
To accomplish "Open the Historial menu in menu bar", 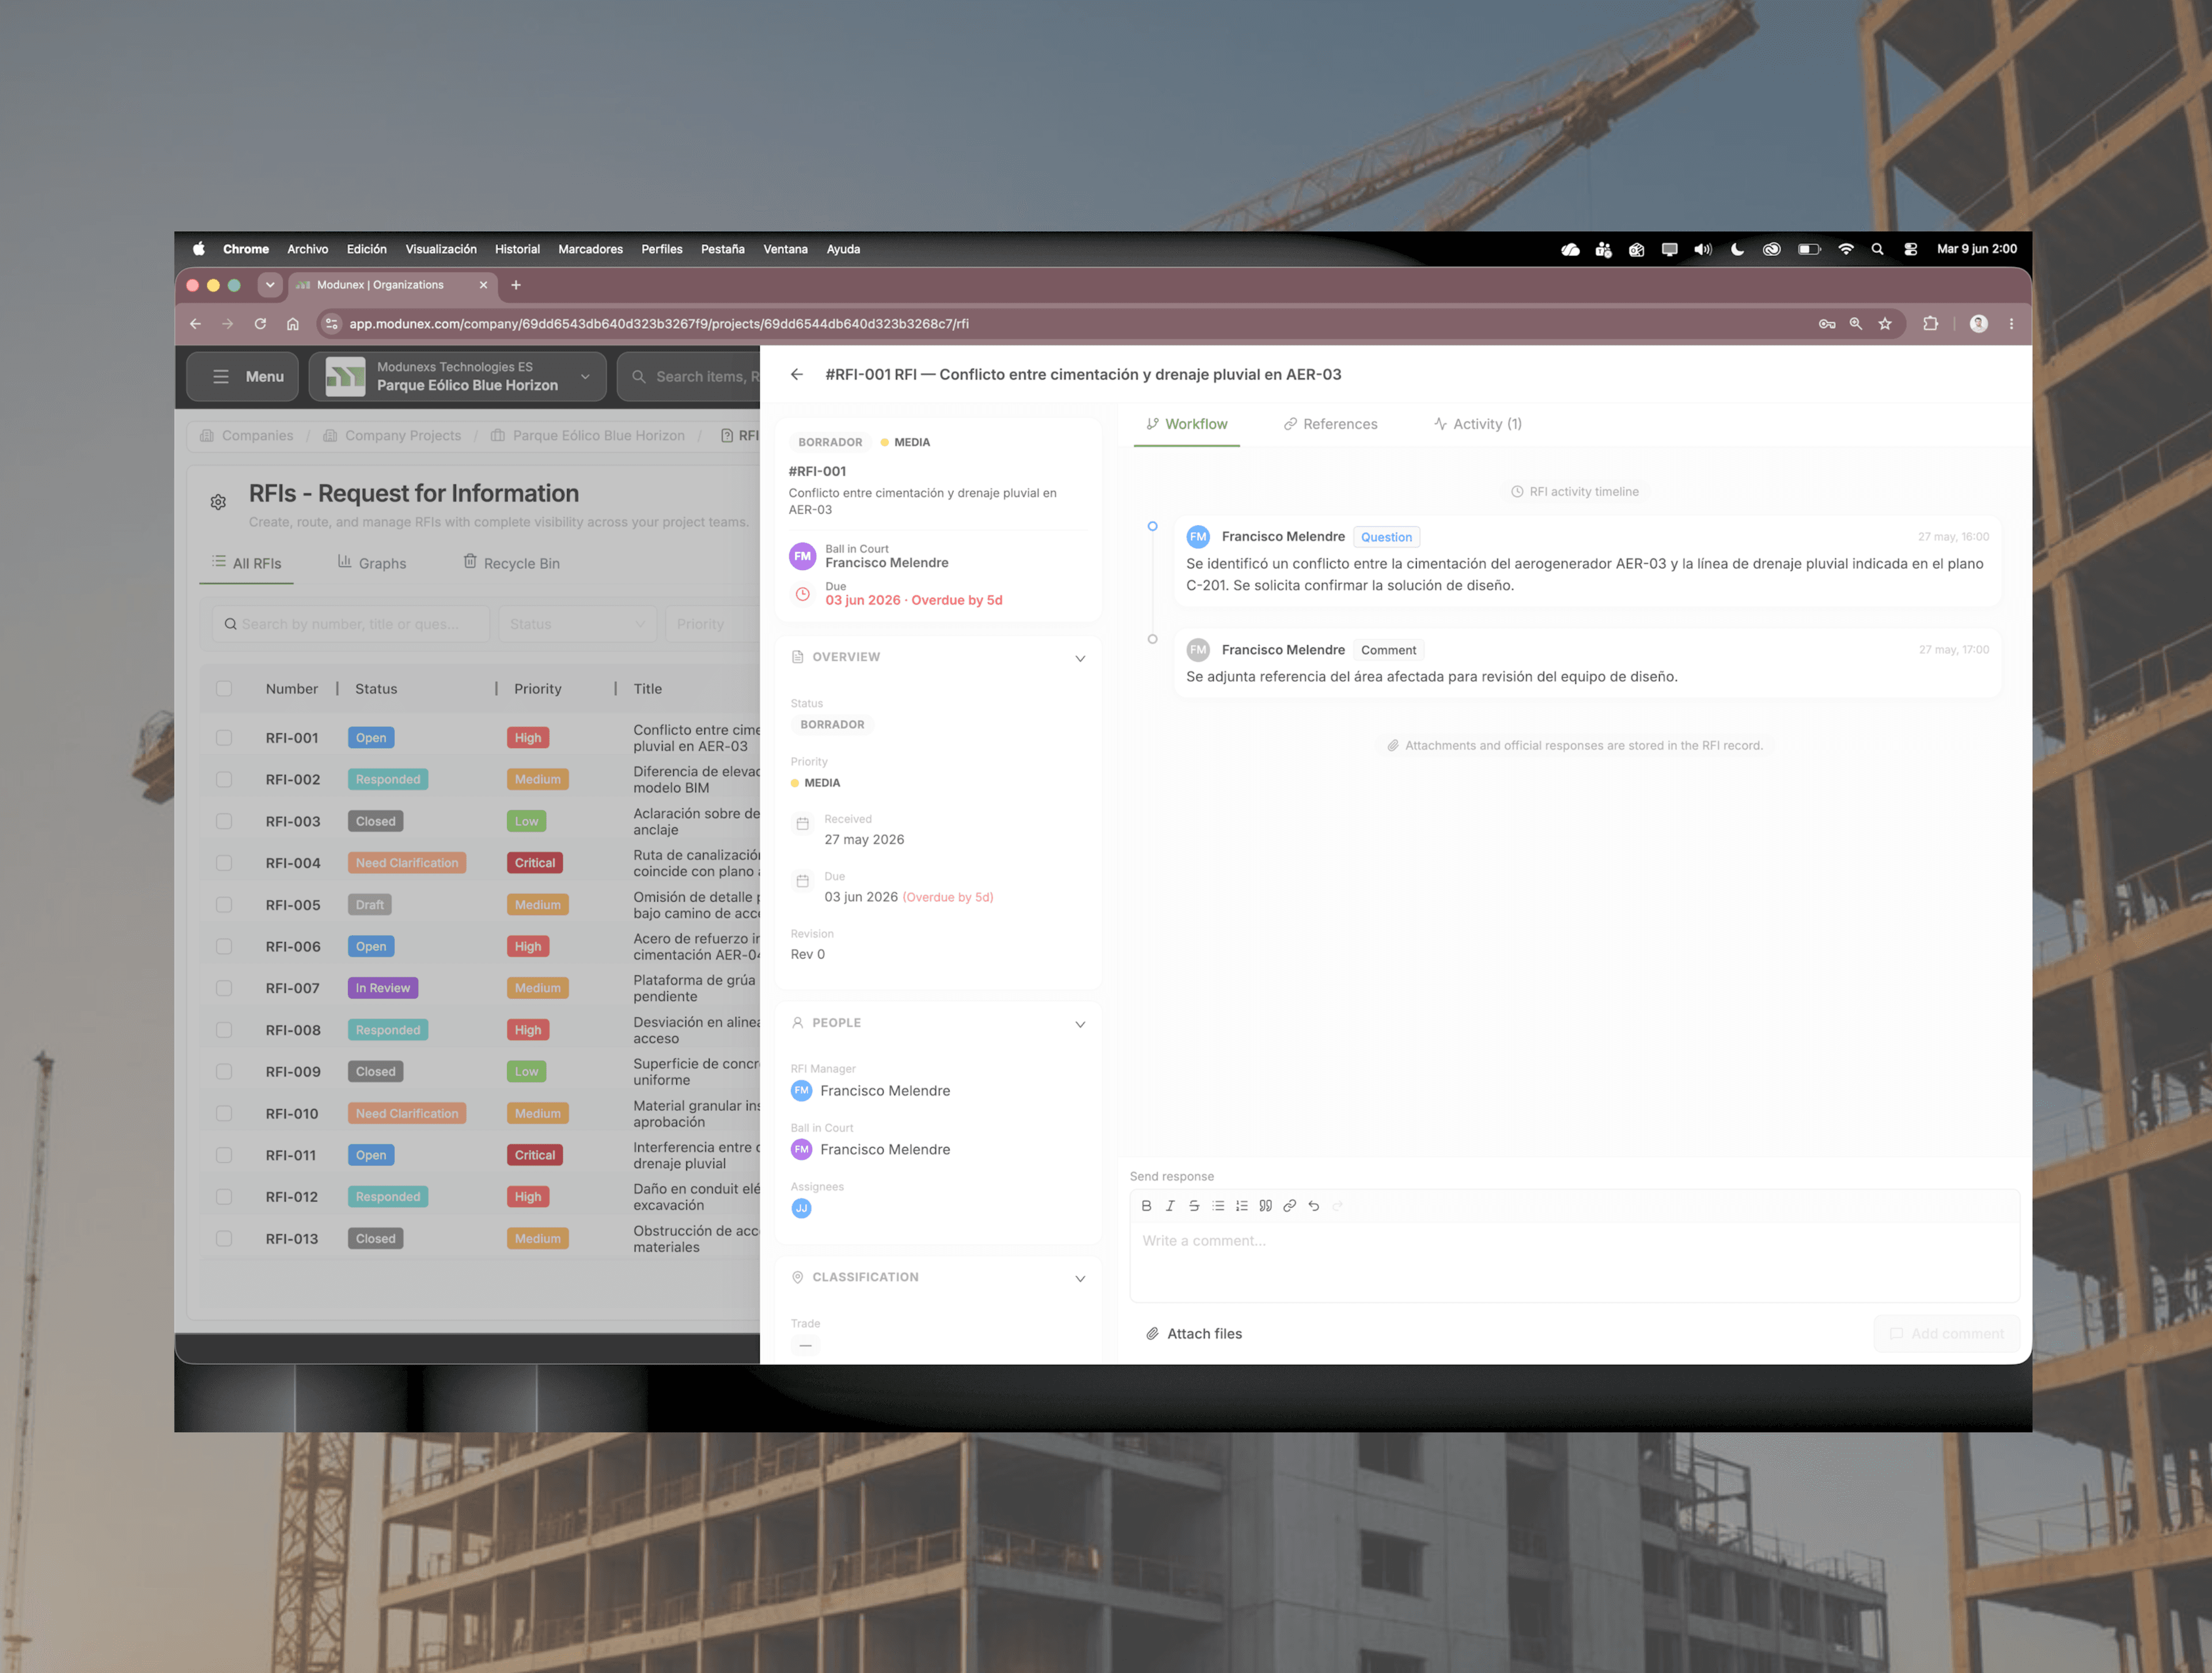I will [x=517, y=249].
